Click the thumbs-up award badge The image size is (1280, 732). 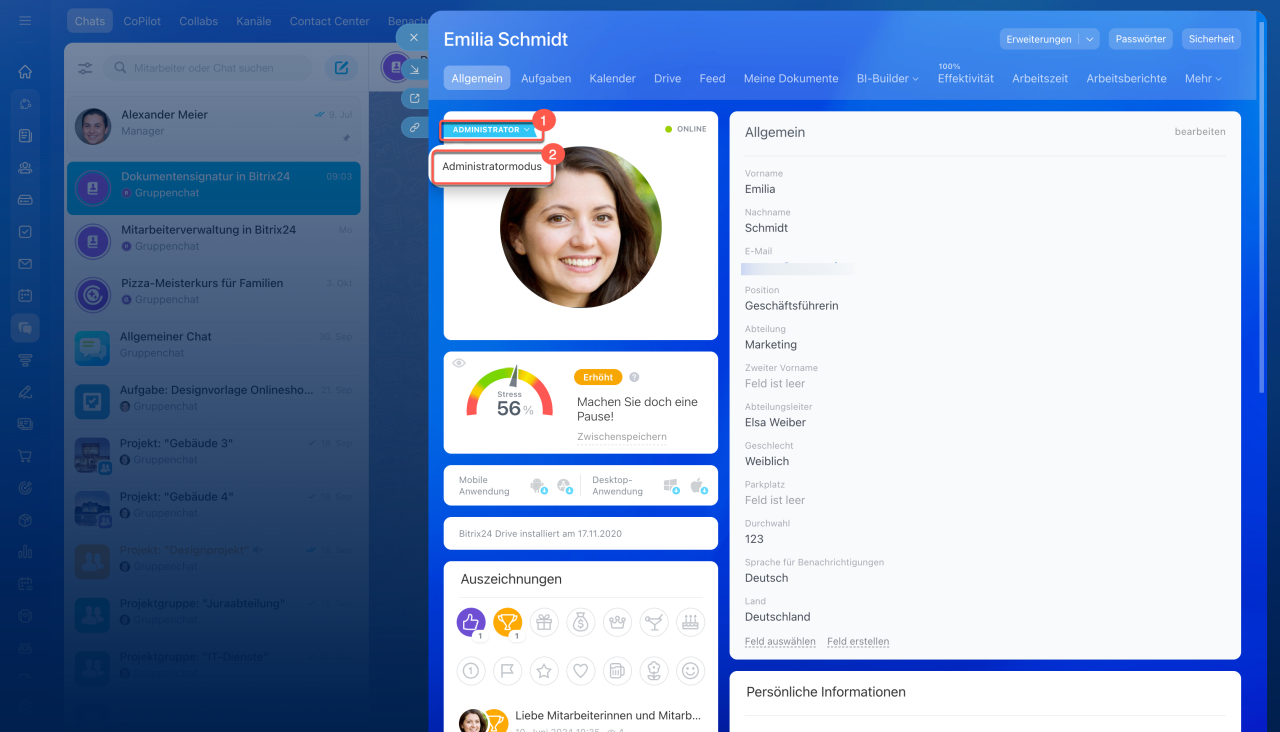471,623
